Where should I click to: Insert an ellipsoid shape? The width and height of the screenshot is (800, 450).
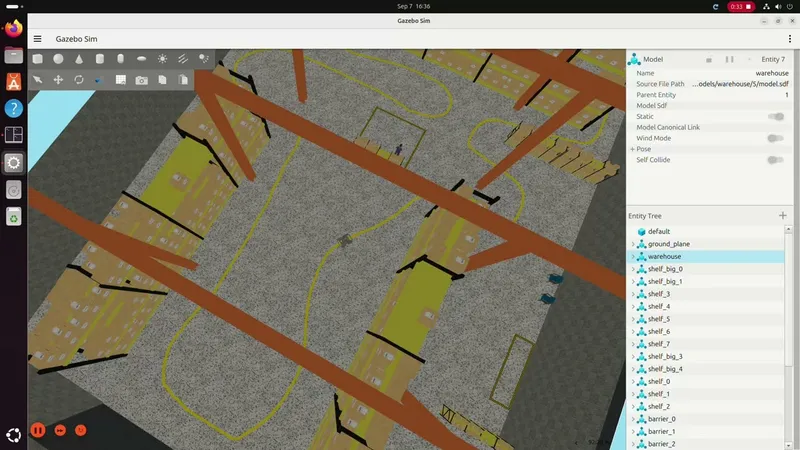141,59
